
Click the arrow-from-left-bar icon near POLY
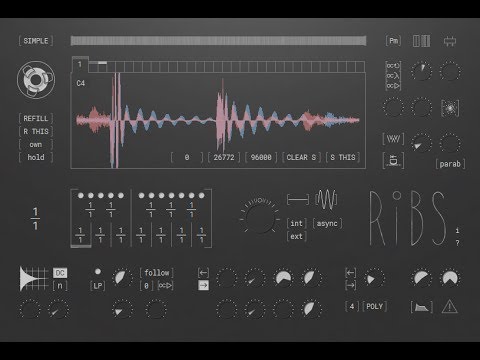pyautogui.click(x=350, y=285)
